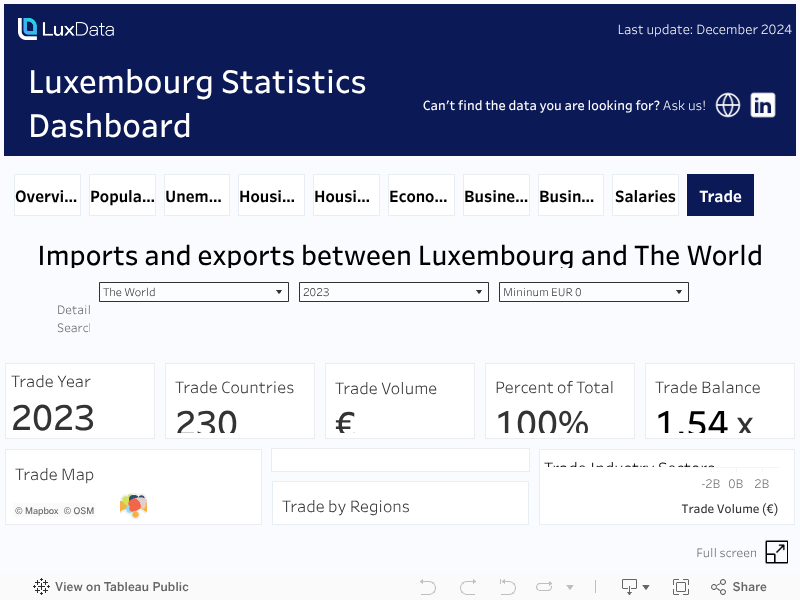
Task: Click the View on Tableau Public icon
Action: pos(41,587)
